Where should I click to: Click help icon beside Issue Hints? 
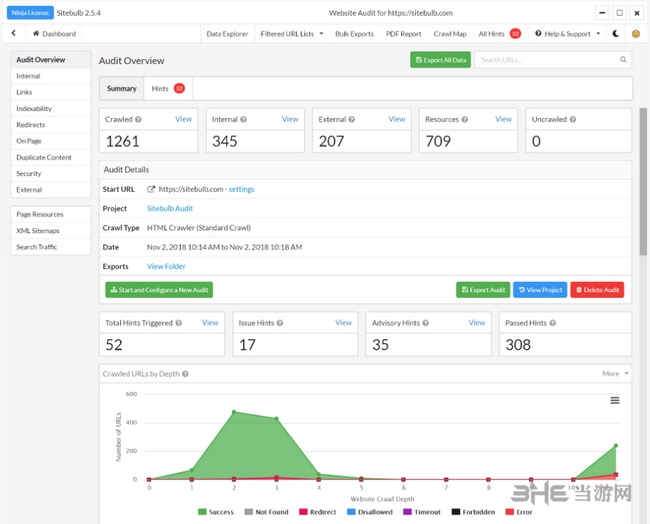[280, 323]
